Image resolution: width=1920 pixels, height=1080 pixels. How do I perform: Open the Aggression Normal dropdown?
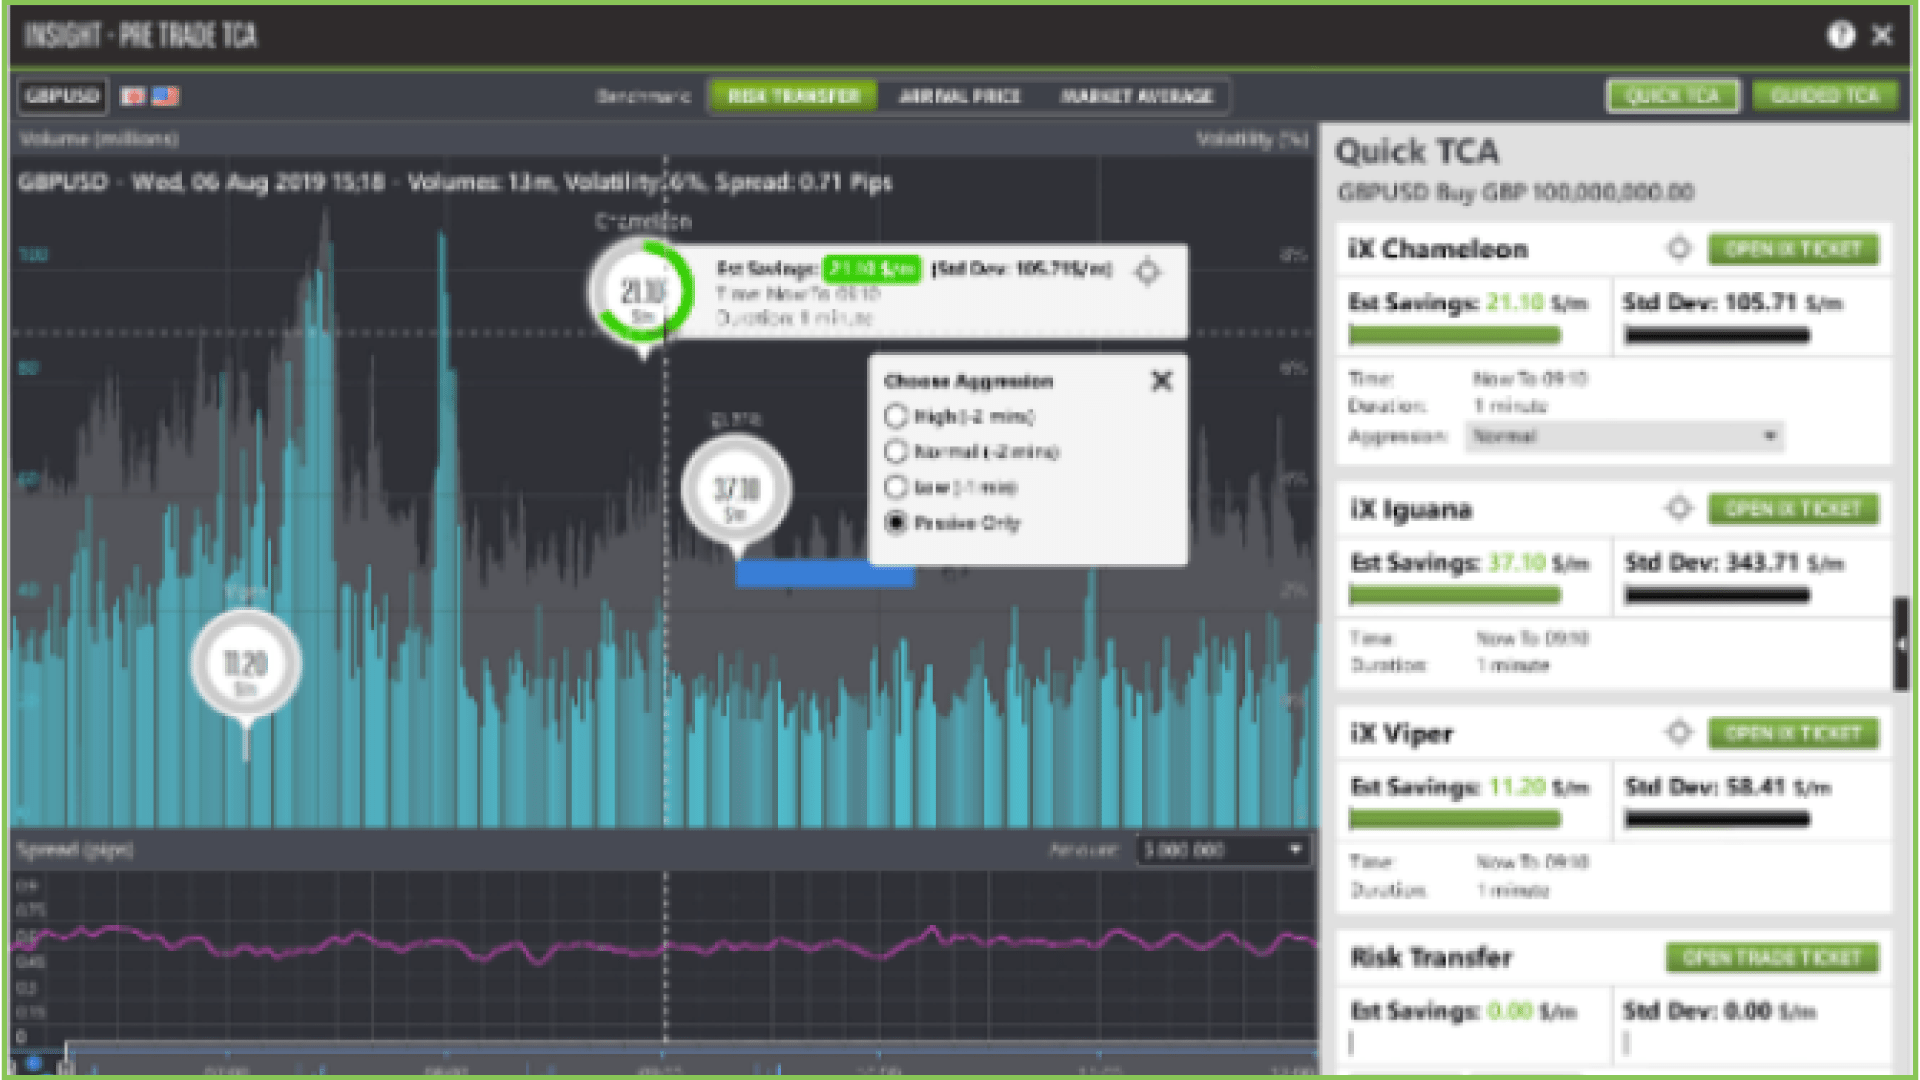1624,436
